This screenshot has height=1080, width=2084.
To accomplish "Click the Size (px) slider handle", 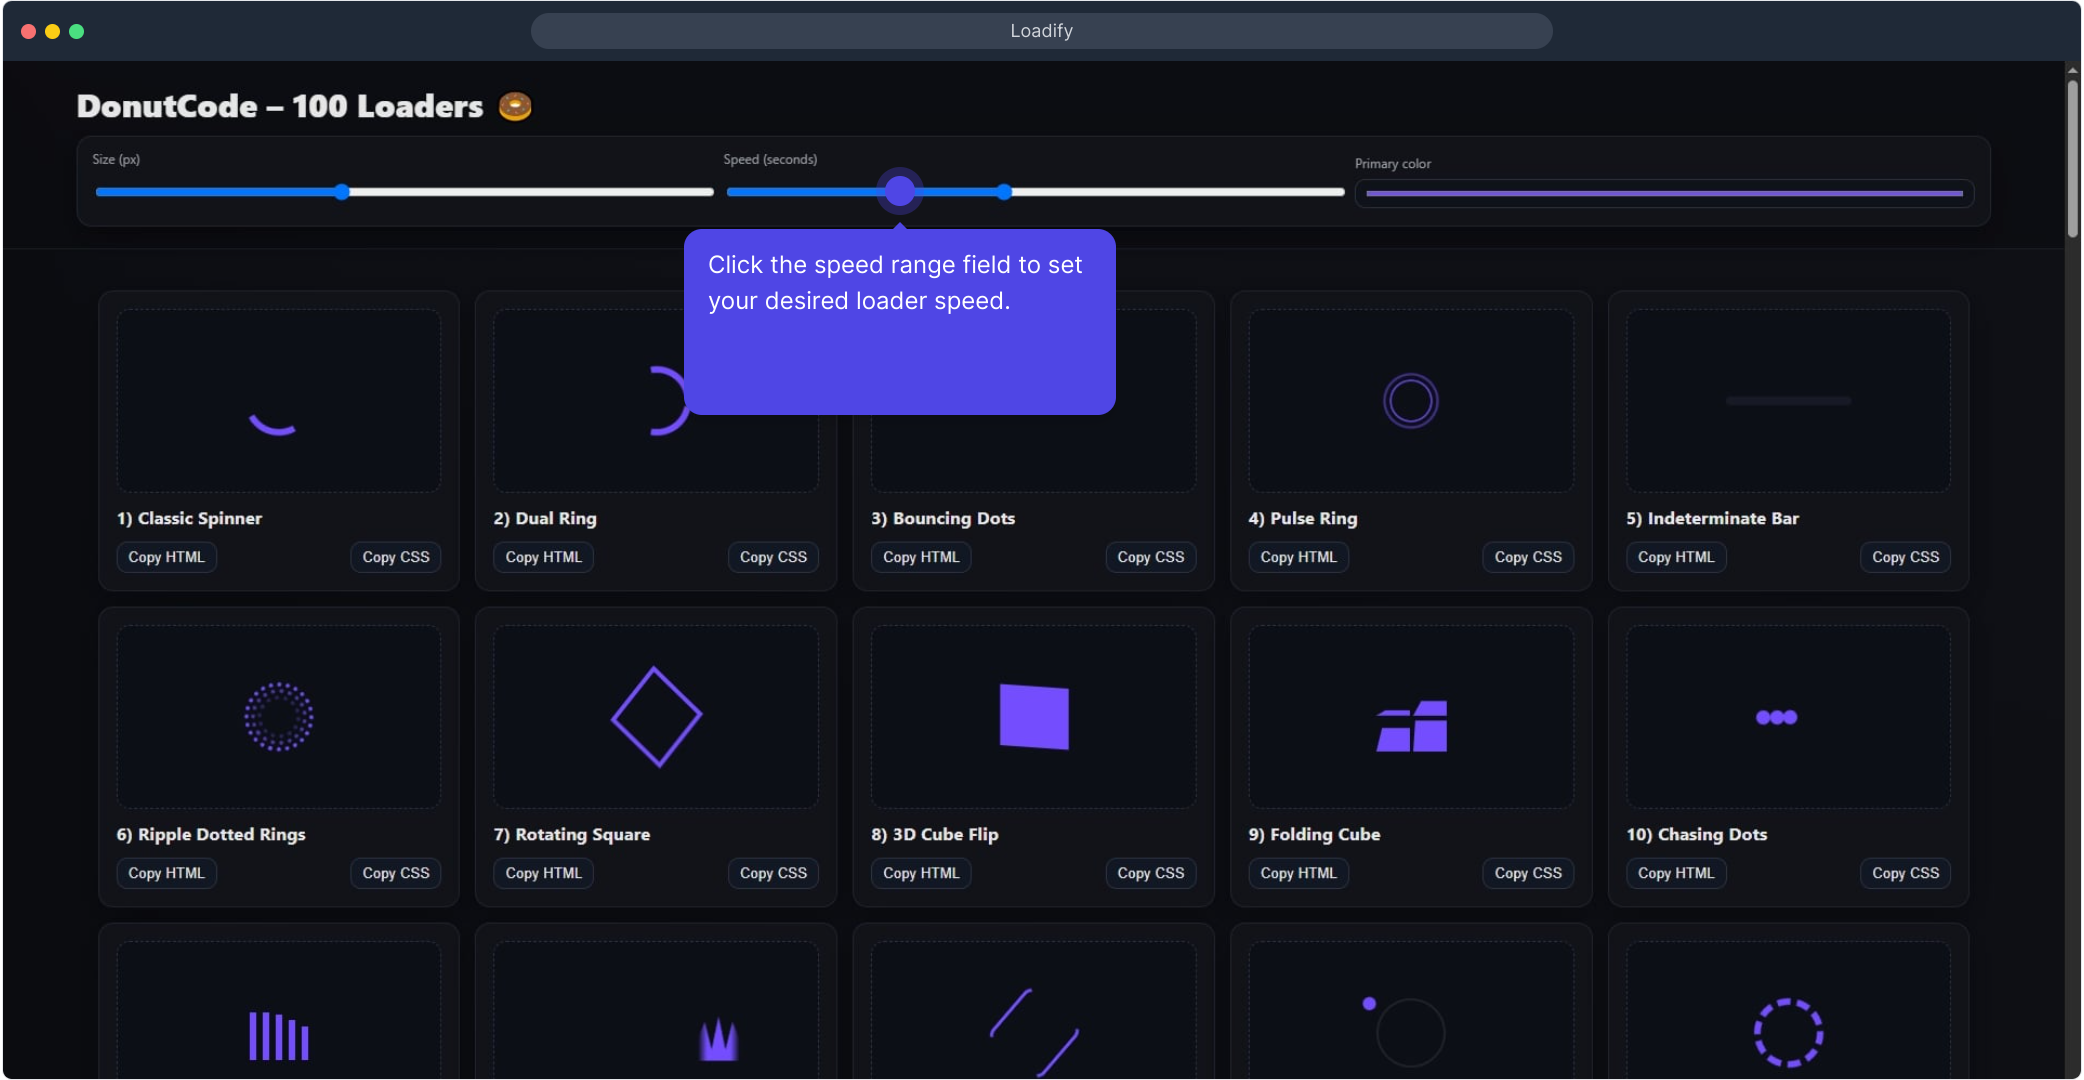I will click(342, 192).
